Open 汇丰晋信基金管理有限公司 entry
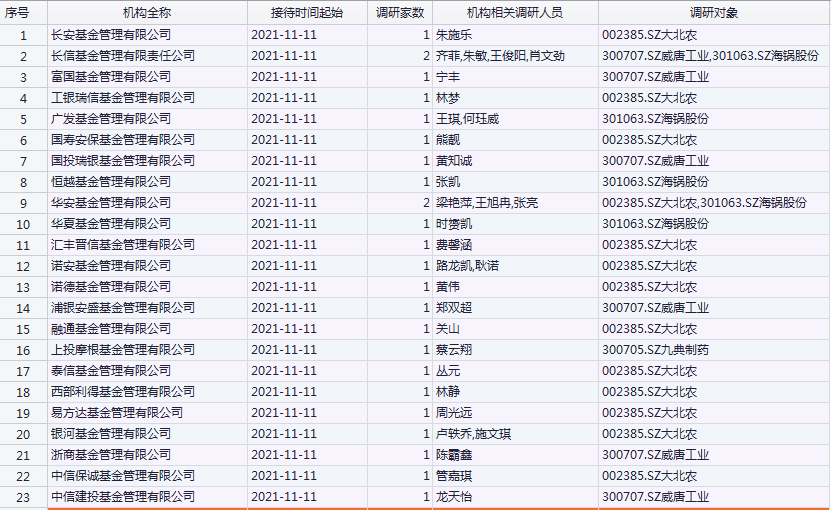 [116, 245]
